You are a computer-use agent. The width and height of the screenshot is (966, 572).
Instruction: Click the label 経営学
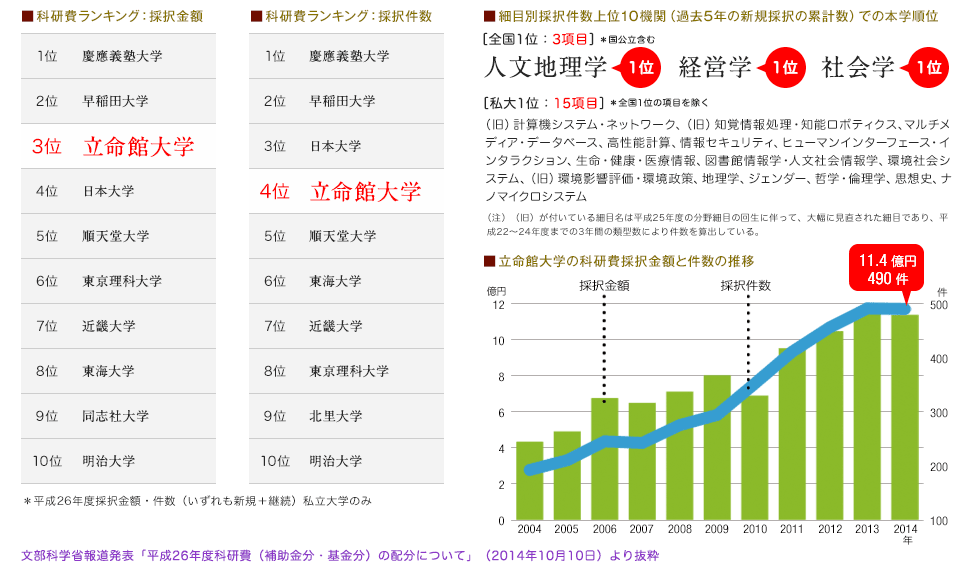715,67
